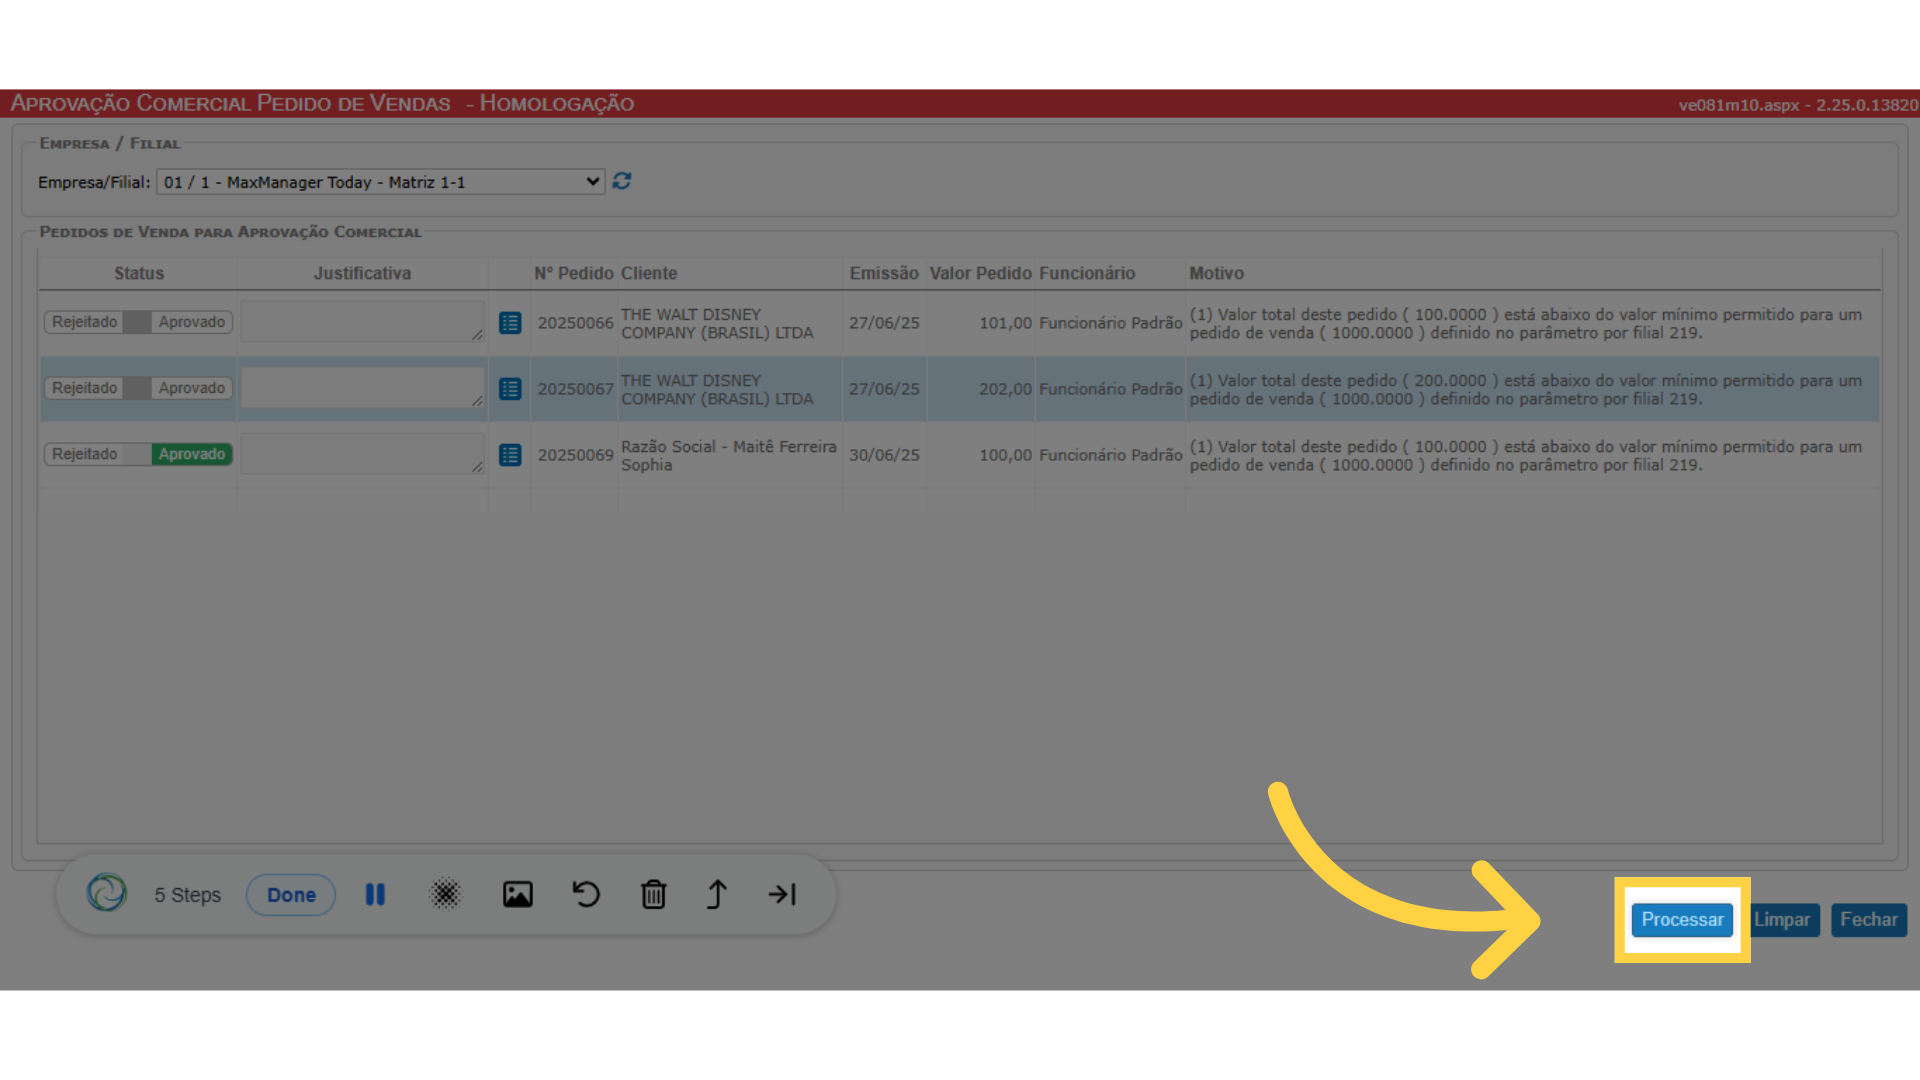Click the Nº Pedido column header

click(574, 273)
